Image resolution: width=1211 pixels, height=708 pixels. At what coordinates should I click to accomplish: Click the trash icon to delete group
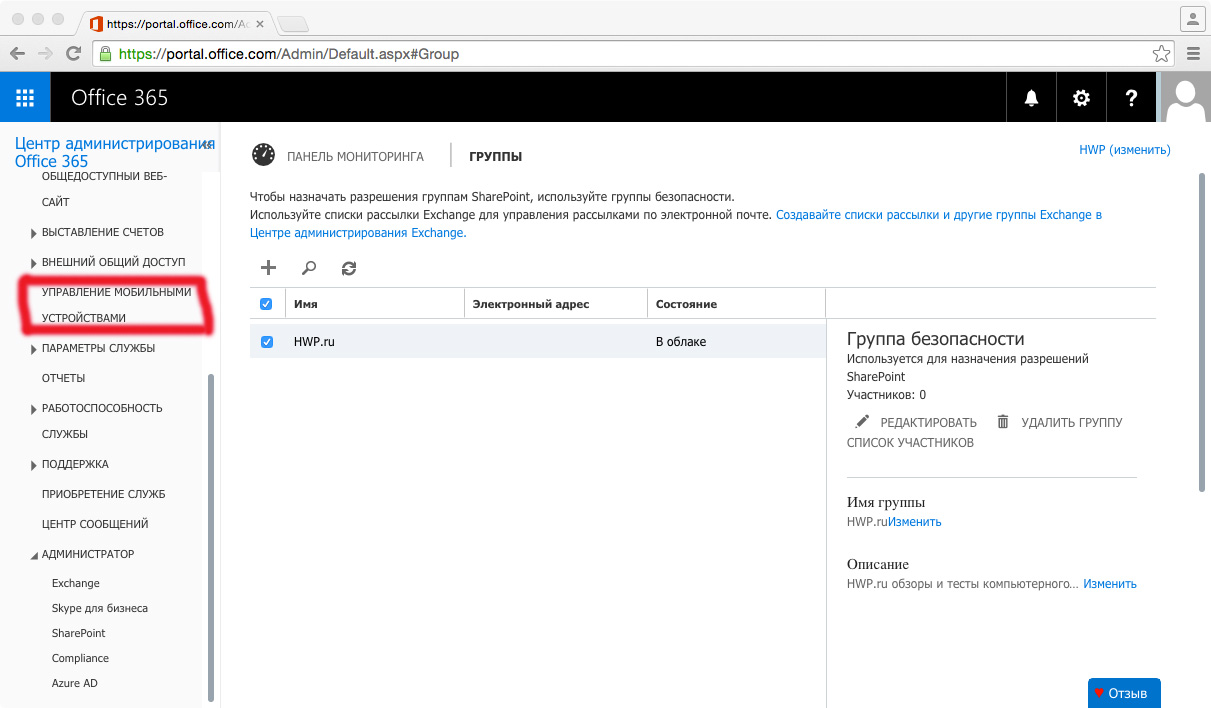pos(1003,422)
